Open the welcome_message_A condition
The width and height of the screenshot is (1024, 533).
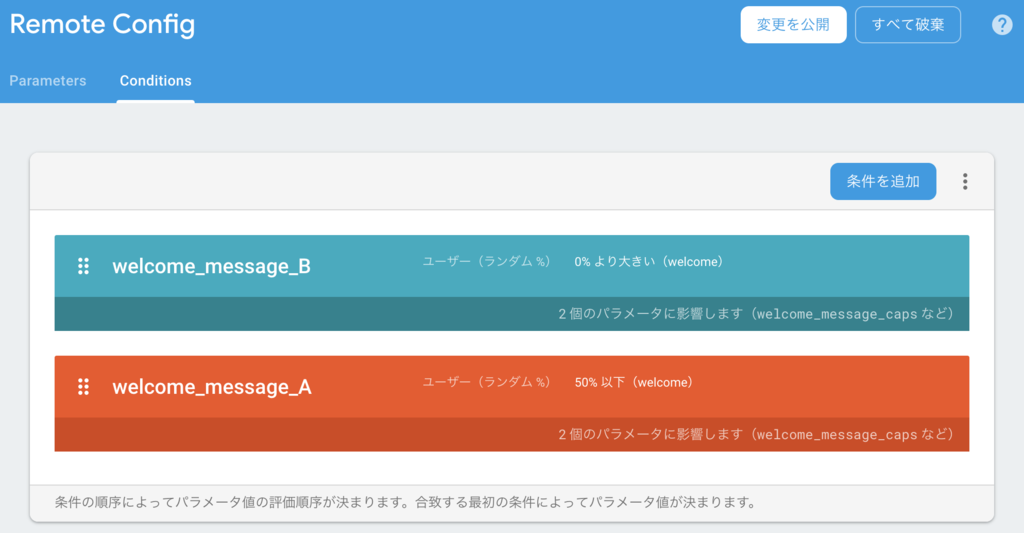coord(212,387)
